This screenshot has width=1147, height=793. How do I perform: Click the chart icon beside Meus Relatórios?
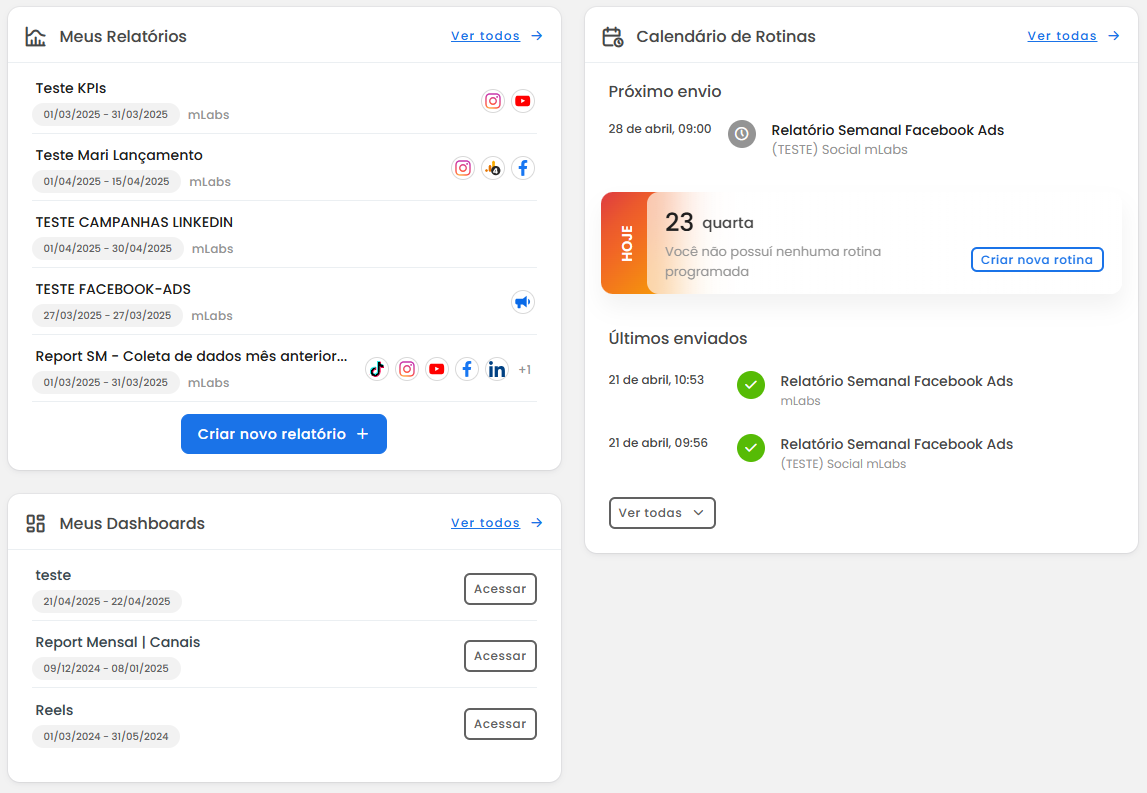(x=35, y=35)
